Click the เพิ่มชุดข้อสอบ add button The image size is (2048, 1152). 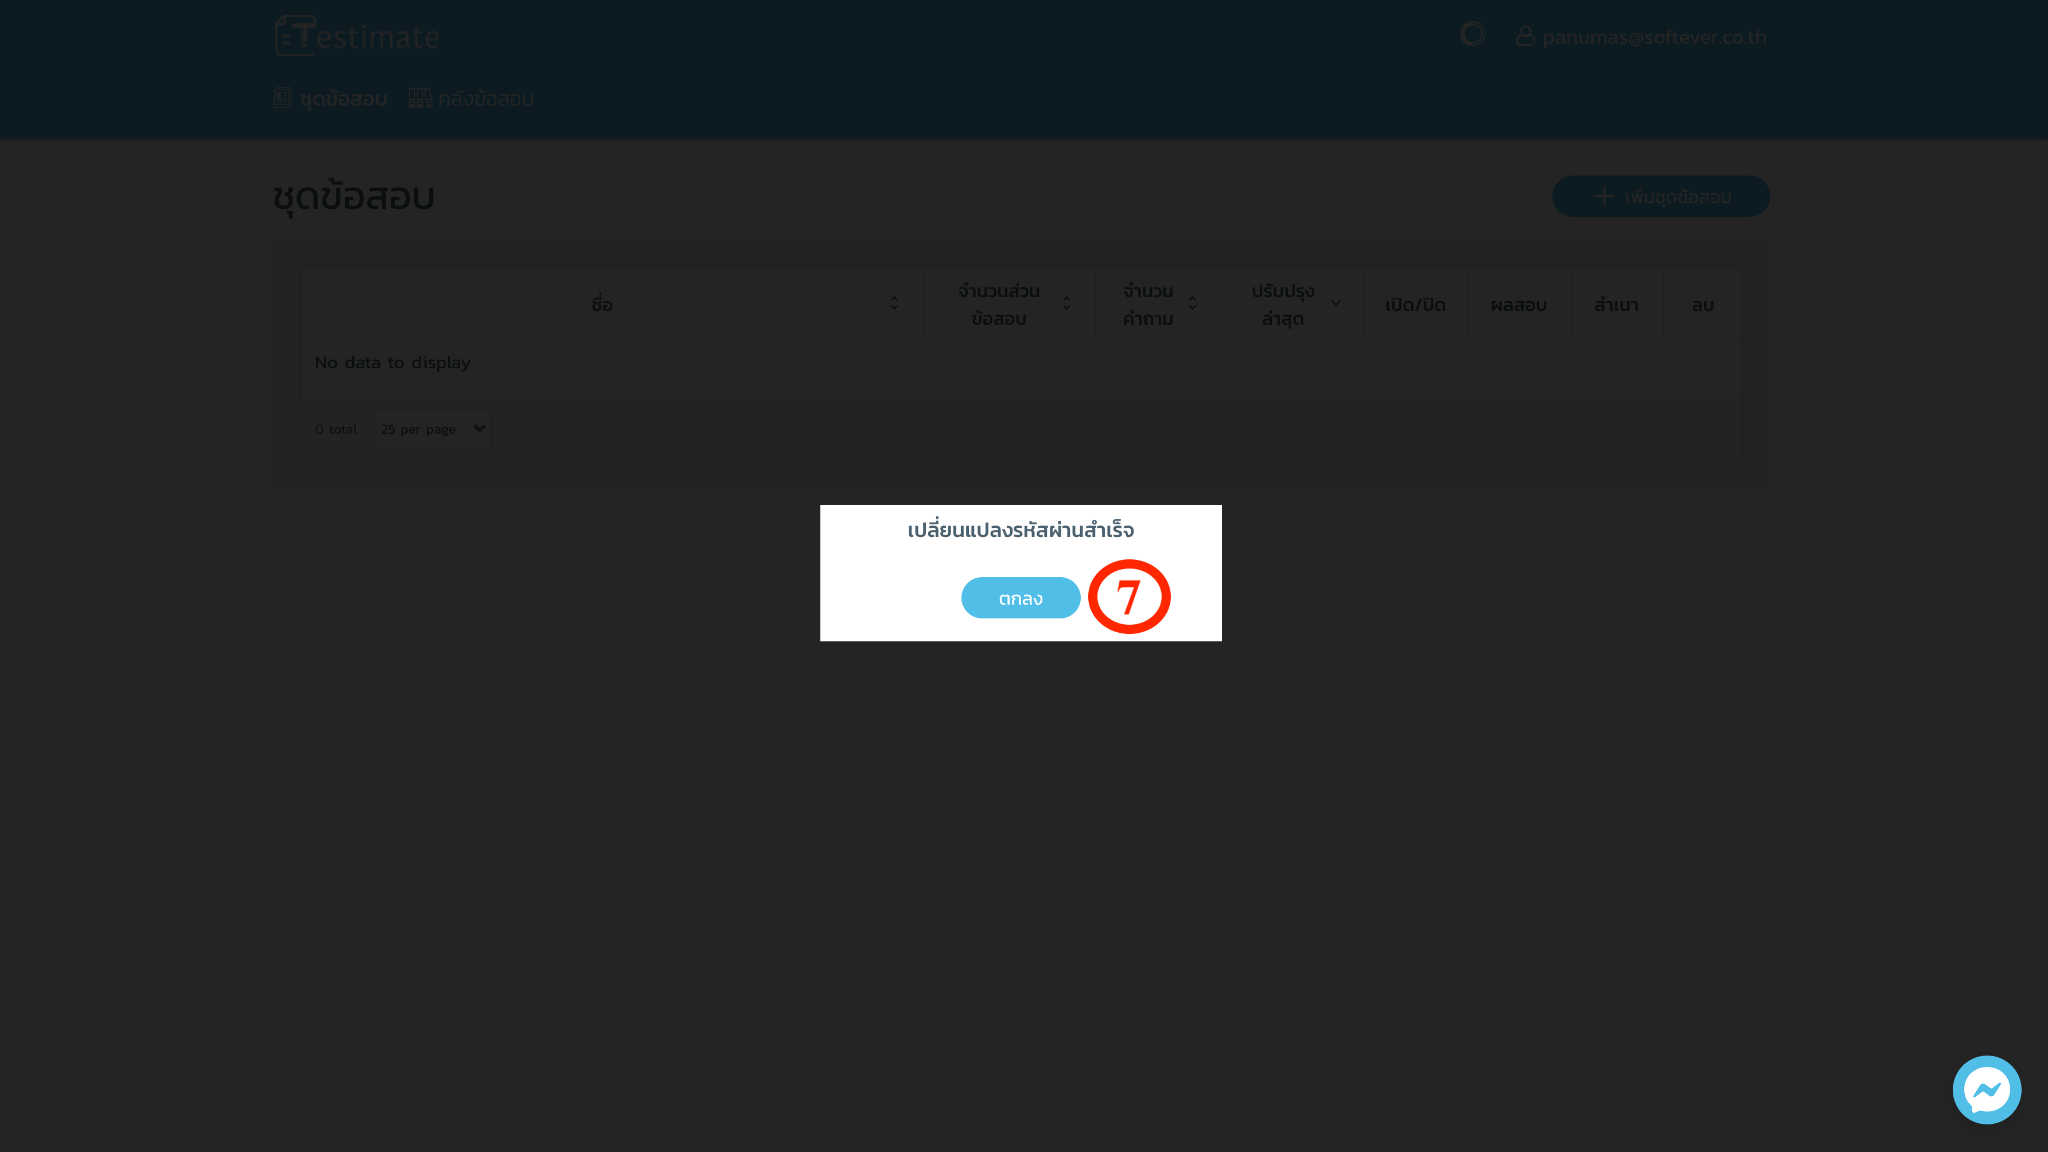click(1661, 197)
